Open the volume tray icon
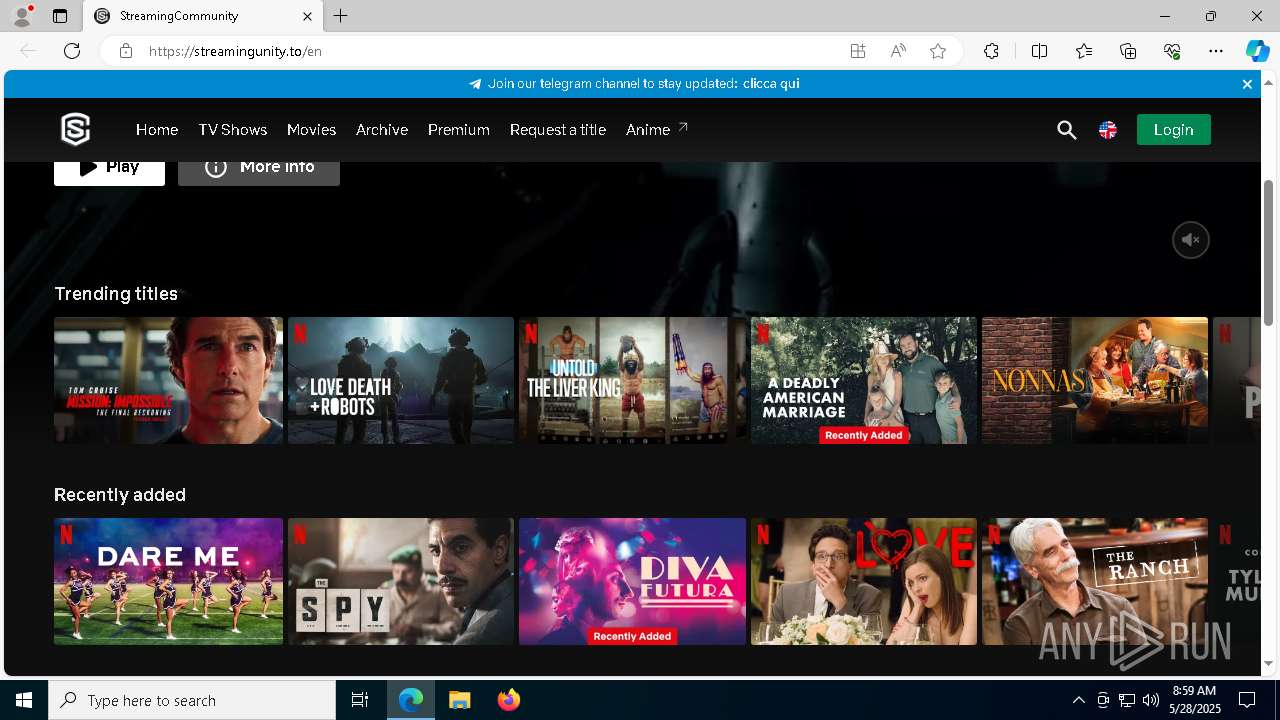The image size is (1280, 720). coord(1151,700)
